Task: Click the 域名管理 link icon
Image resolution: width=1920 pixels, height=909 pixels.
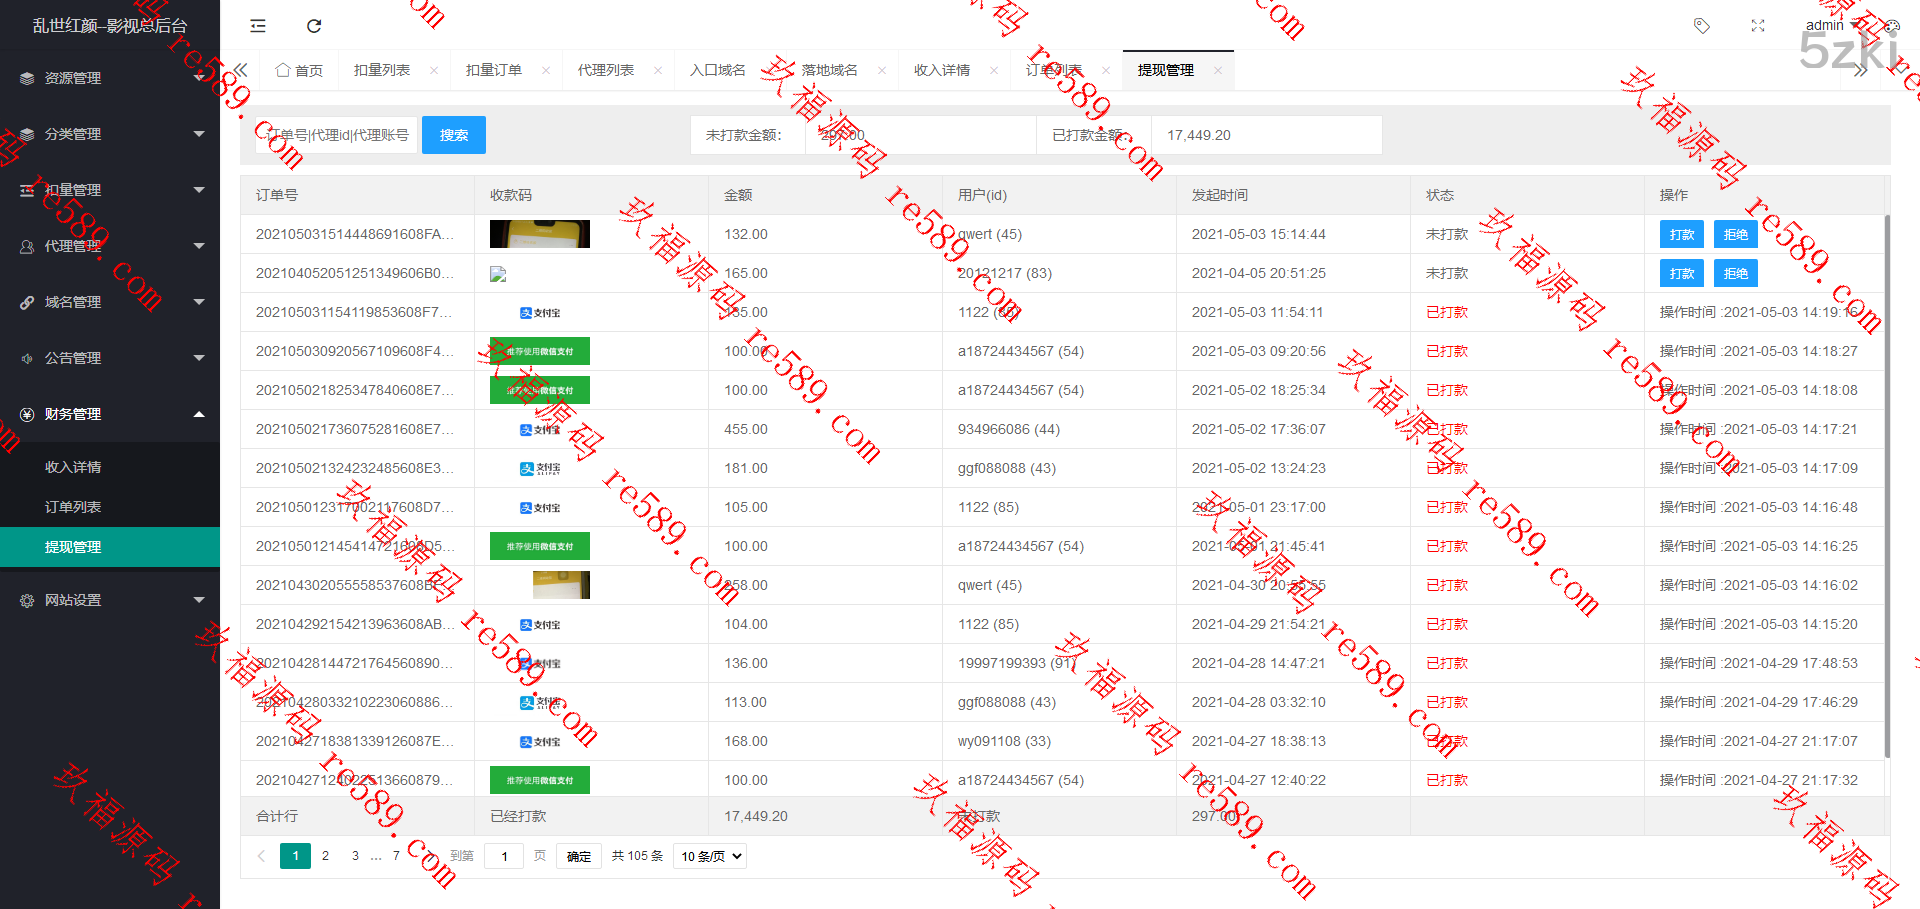Action: pyautogui.click(x=27, y=302)
